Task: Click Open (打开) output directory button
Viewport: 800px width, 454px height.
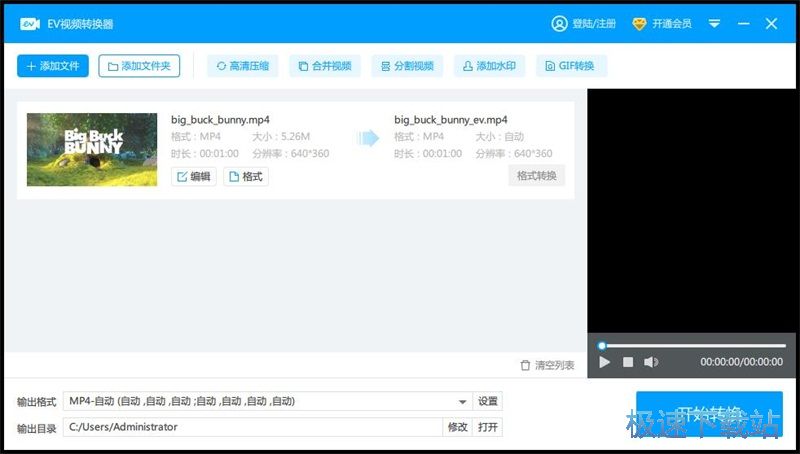Action: tap(488, 427)
